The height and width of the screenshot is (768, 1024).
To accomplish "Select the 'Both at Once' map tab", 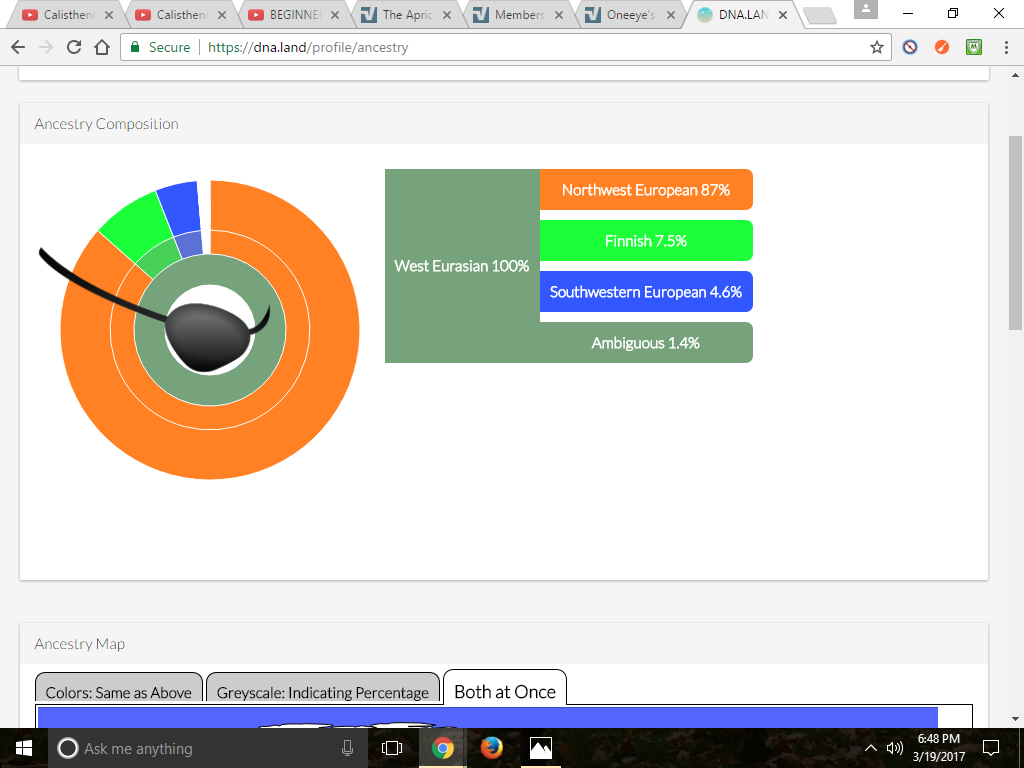I will (x=504, y=691).
